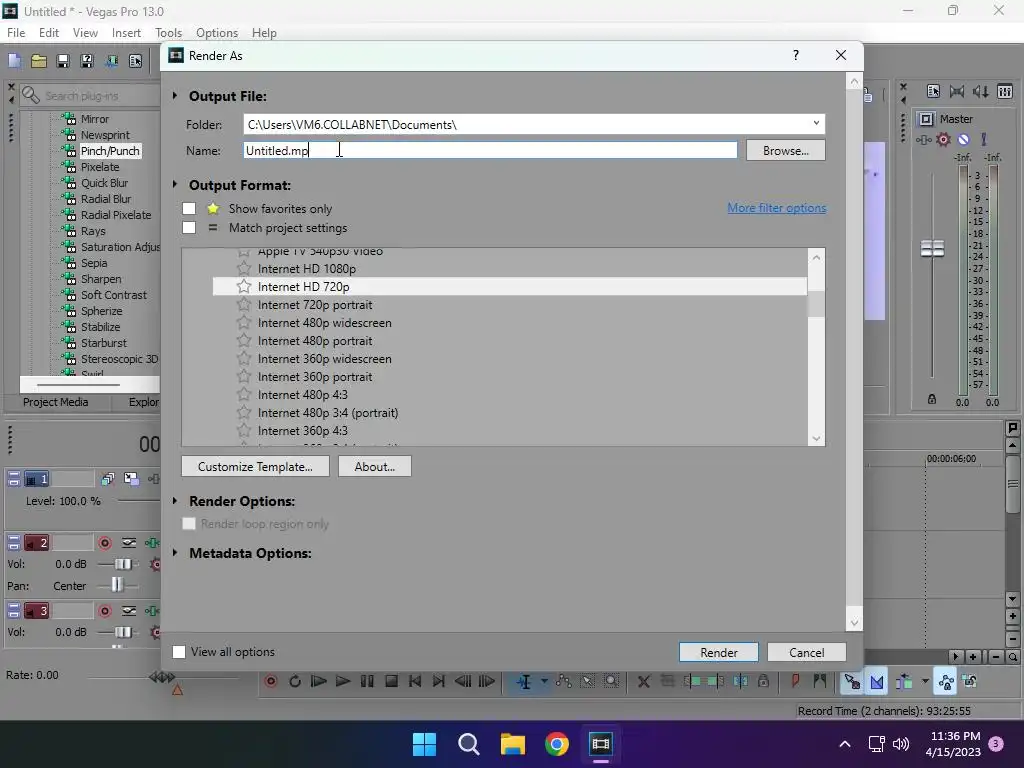Click the Save disk icon in toolbar
The width and height of the screenshot is (1024, 768).
click(63, 61)
